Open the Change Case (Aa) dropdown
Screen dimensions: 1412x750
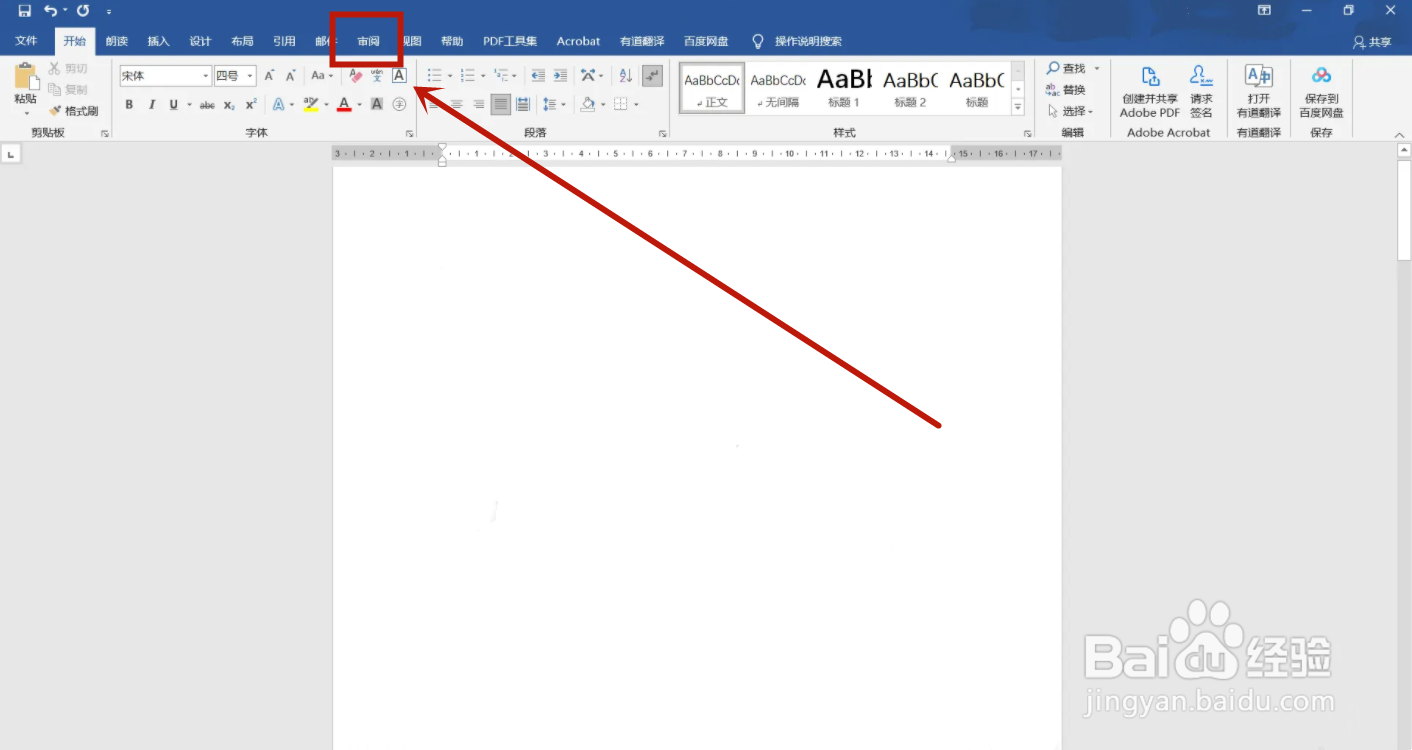click(x=322, y=76)
